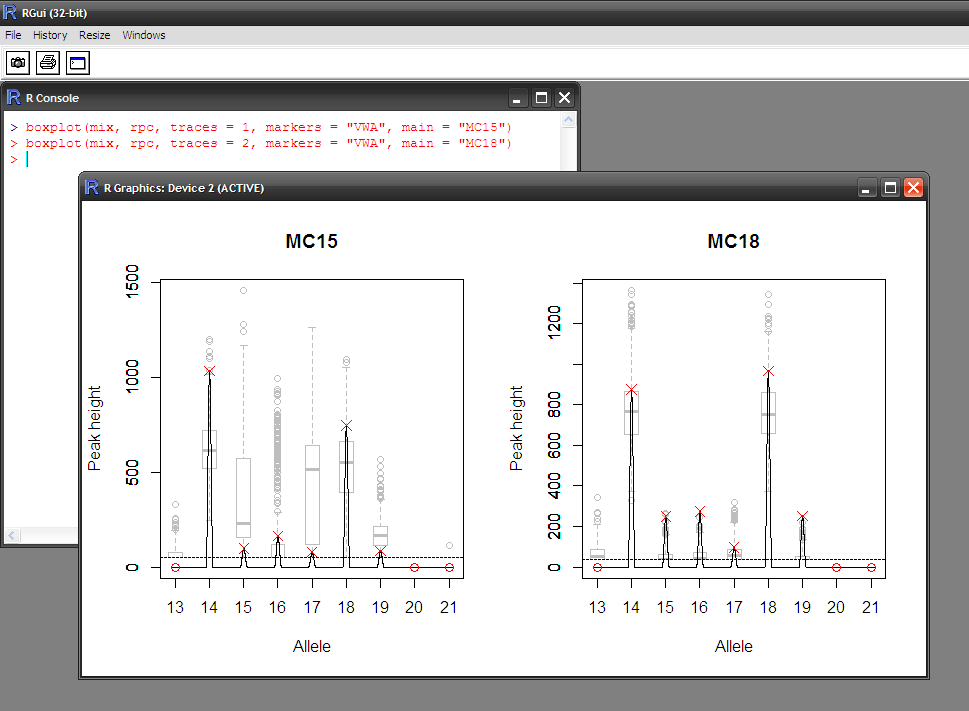Minimize the R Console window
The image size is (969, 711).
point(518,98)
